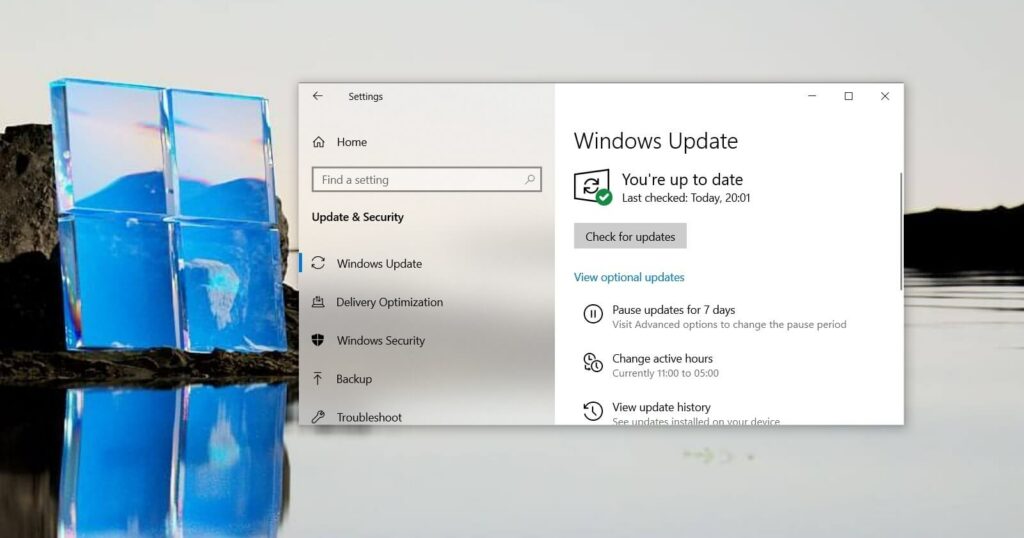The image size is (1024, 538).
Task: Open View optional updates link
Action: pyautogui.click(x=629, y=277)
